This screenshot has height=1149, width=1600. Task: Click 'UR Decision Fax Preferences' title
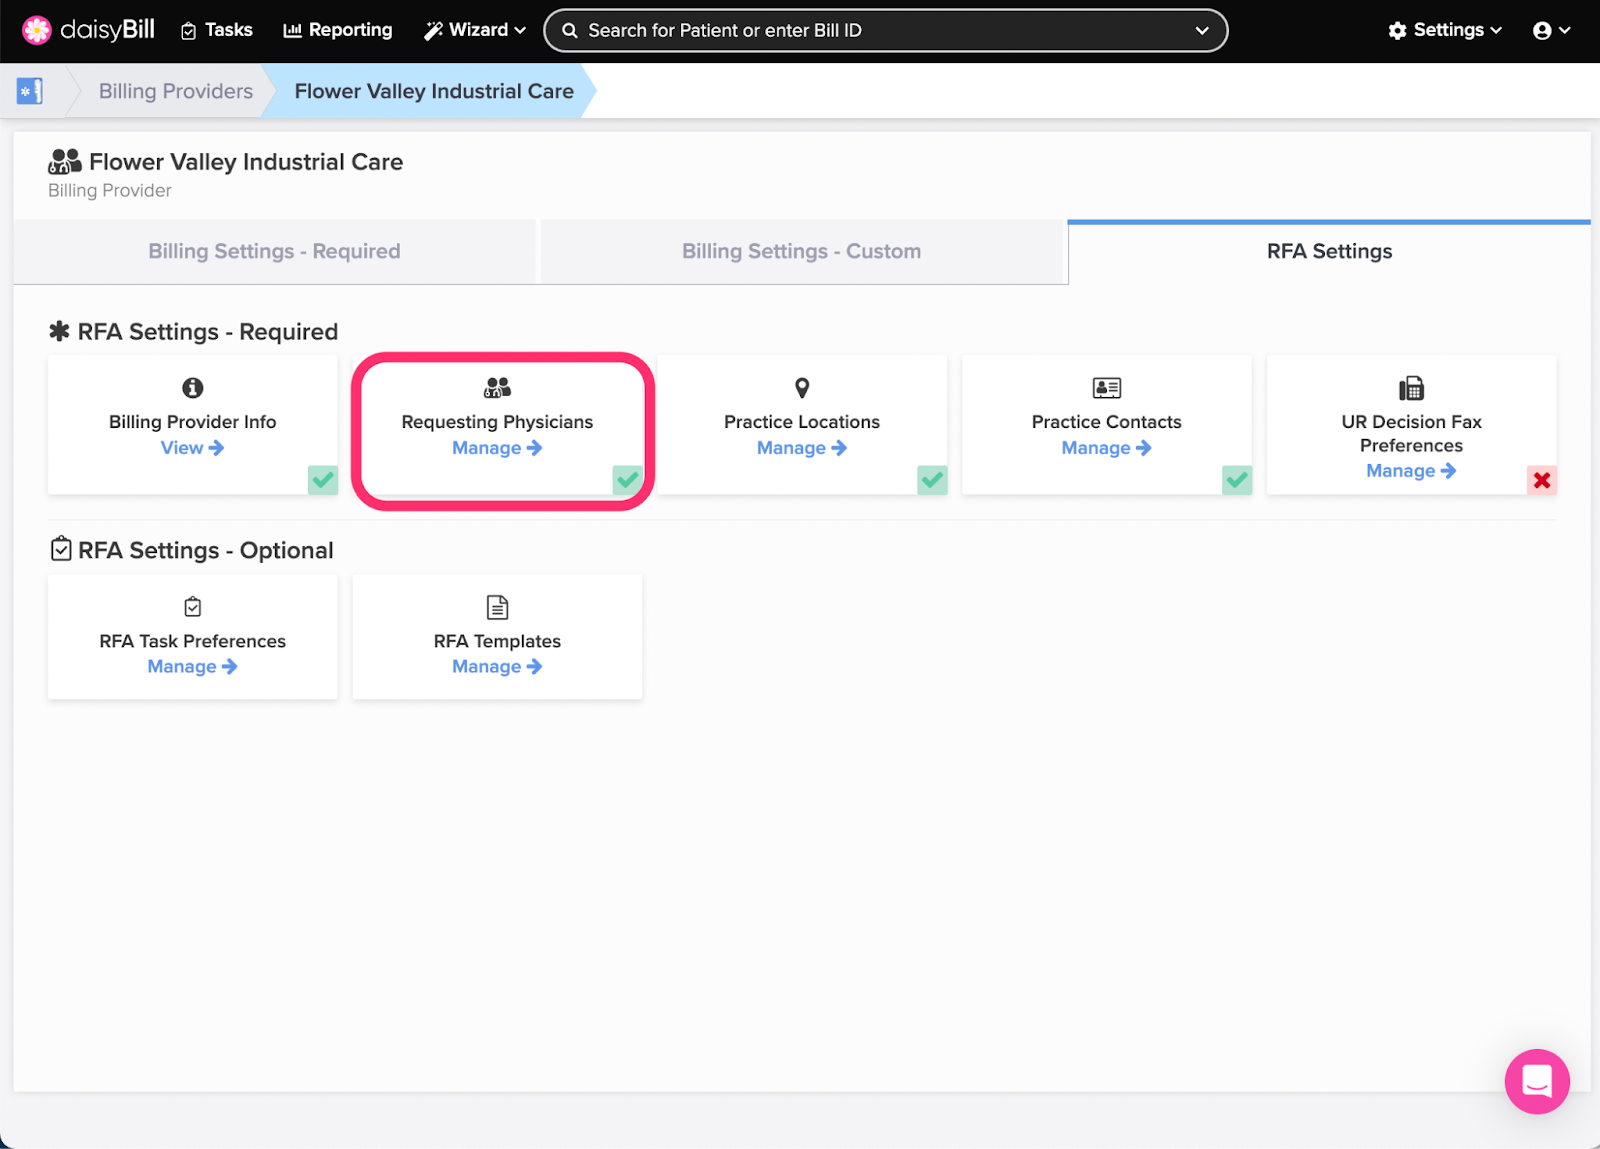point(1411,433)
